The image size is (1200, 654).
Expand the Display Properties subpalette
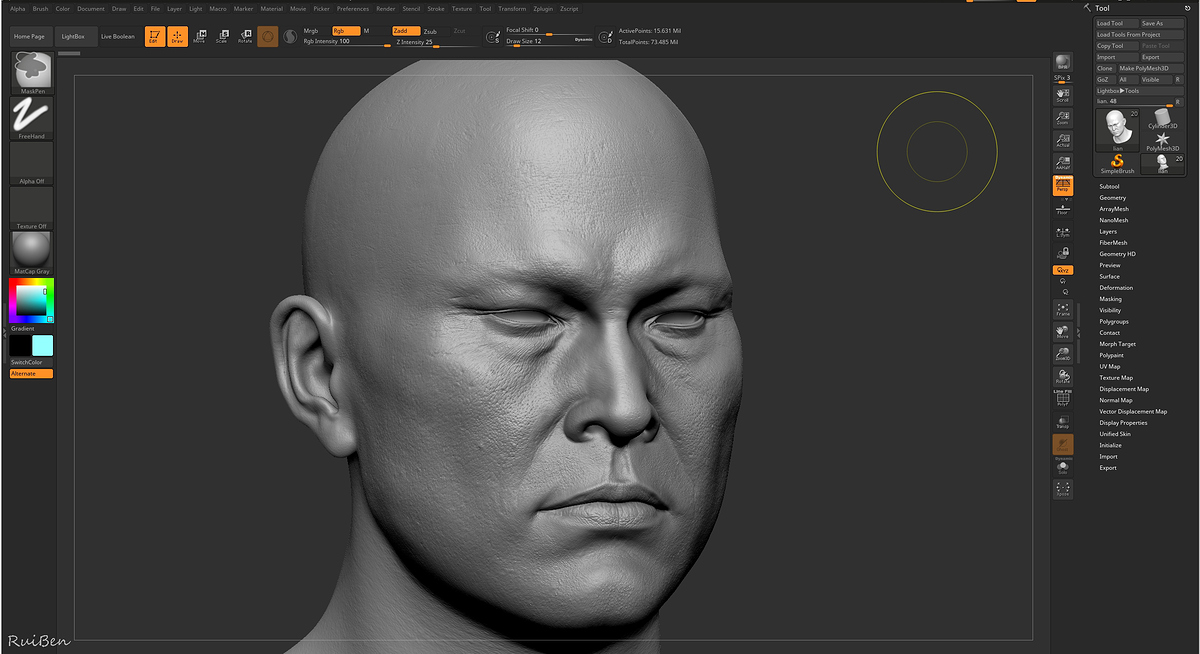[1124, 423]
